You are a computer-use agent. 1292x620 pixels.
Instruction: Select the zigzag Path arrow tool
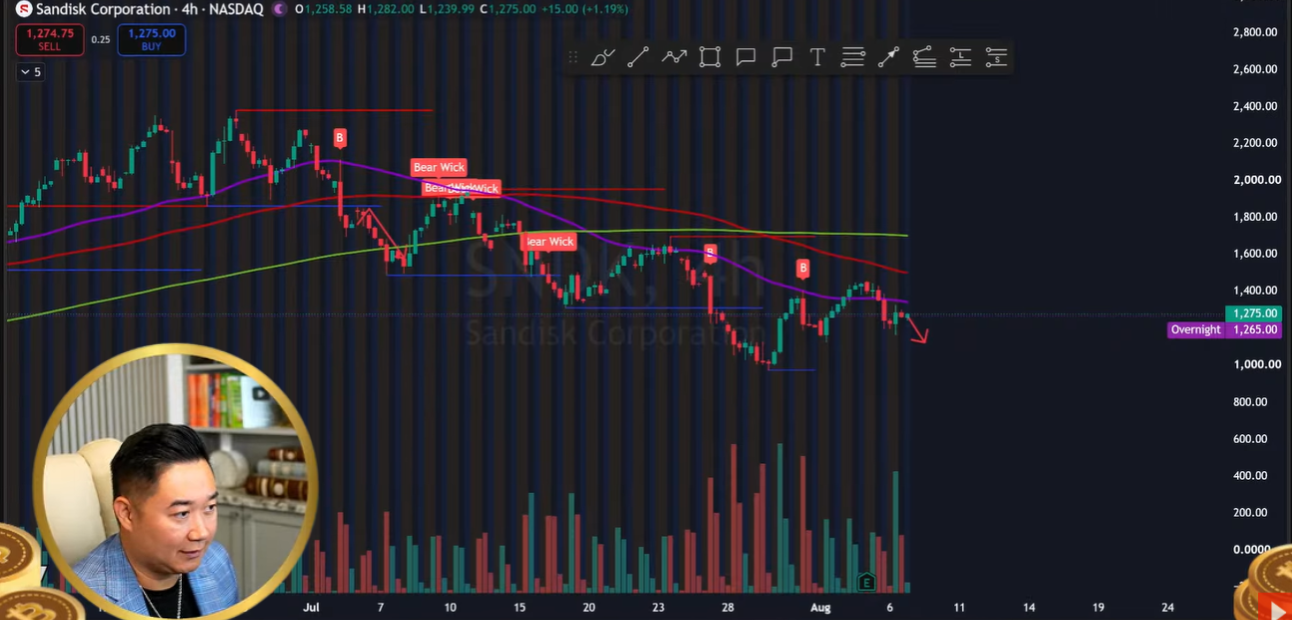click(x=674, y=57)
